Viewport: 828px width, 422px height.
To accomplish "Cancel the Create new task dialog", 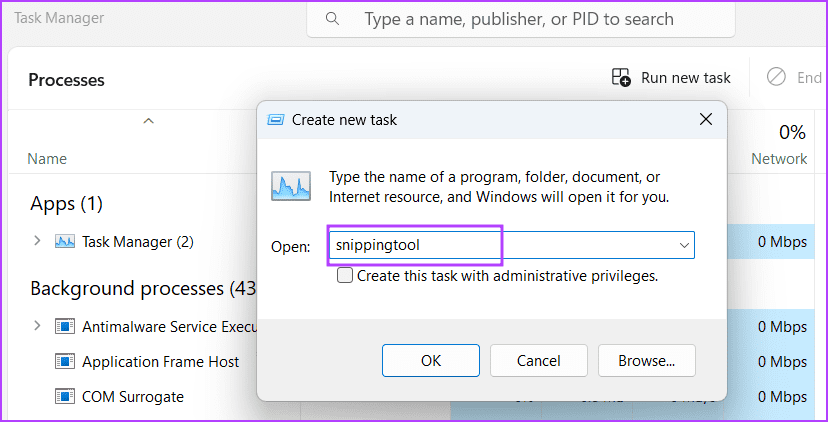I will click(539, 361).
